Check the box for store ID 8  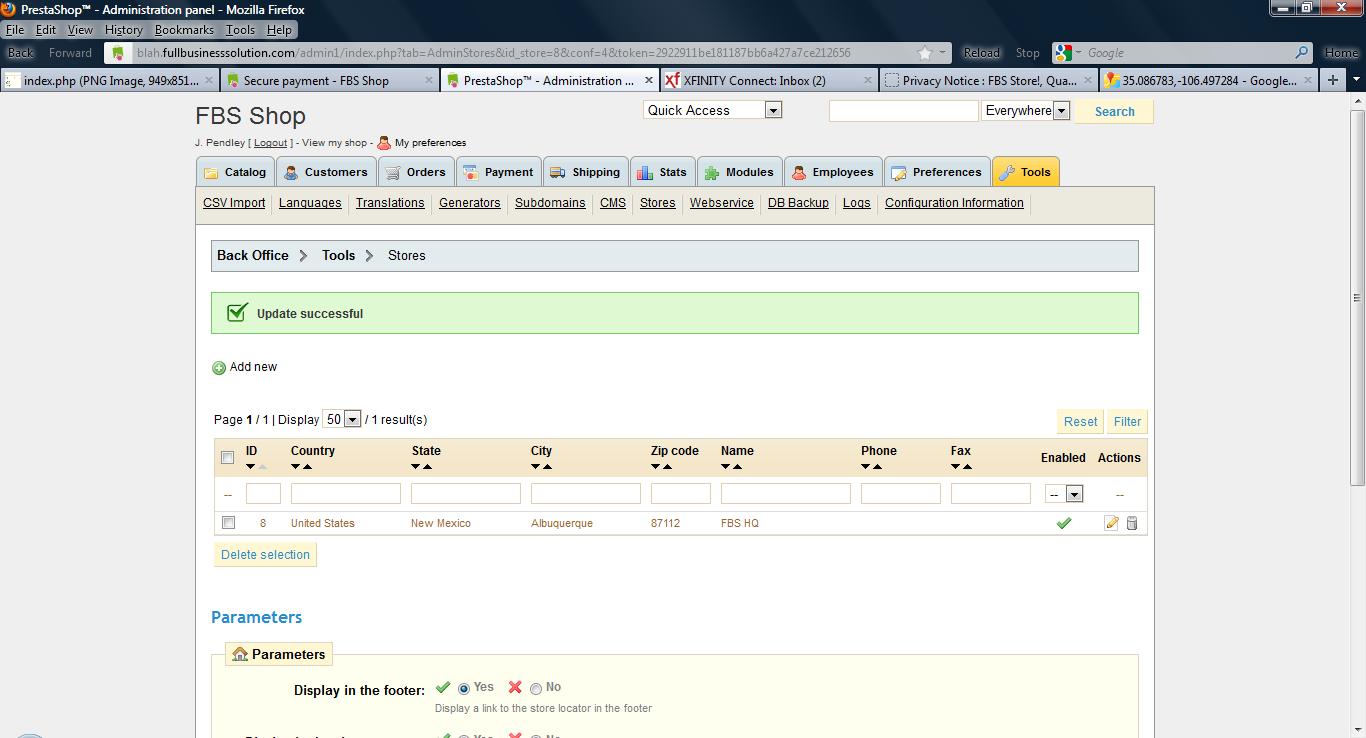[x=228, y=523]
